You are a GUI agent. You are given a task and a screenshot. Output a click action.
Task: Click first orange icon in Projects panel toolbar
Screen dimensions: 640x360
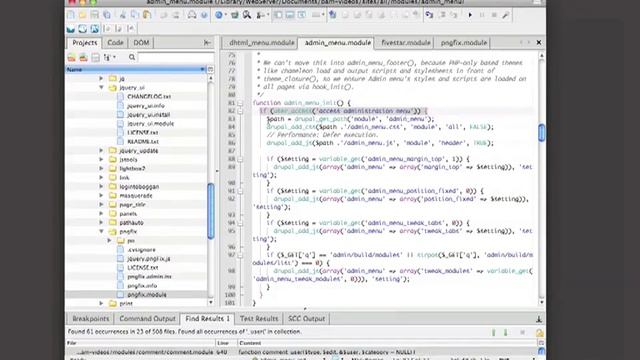tap(71, 57)
